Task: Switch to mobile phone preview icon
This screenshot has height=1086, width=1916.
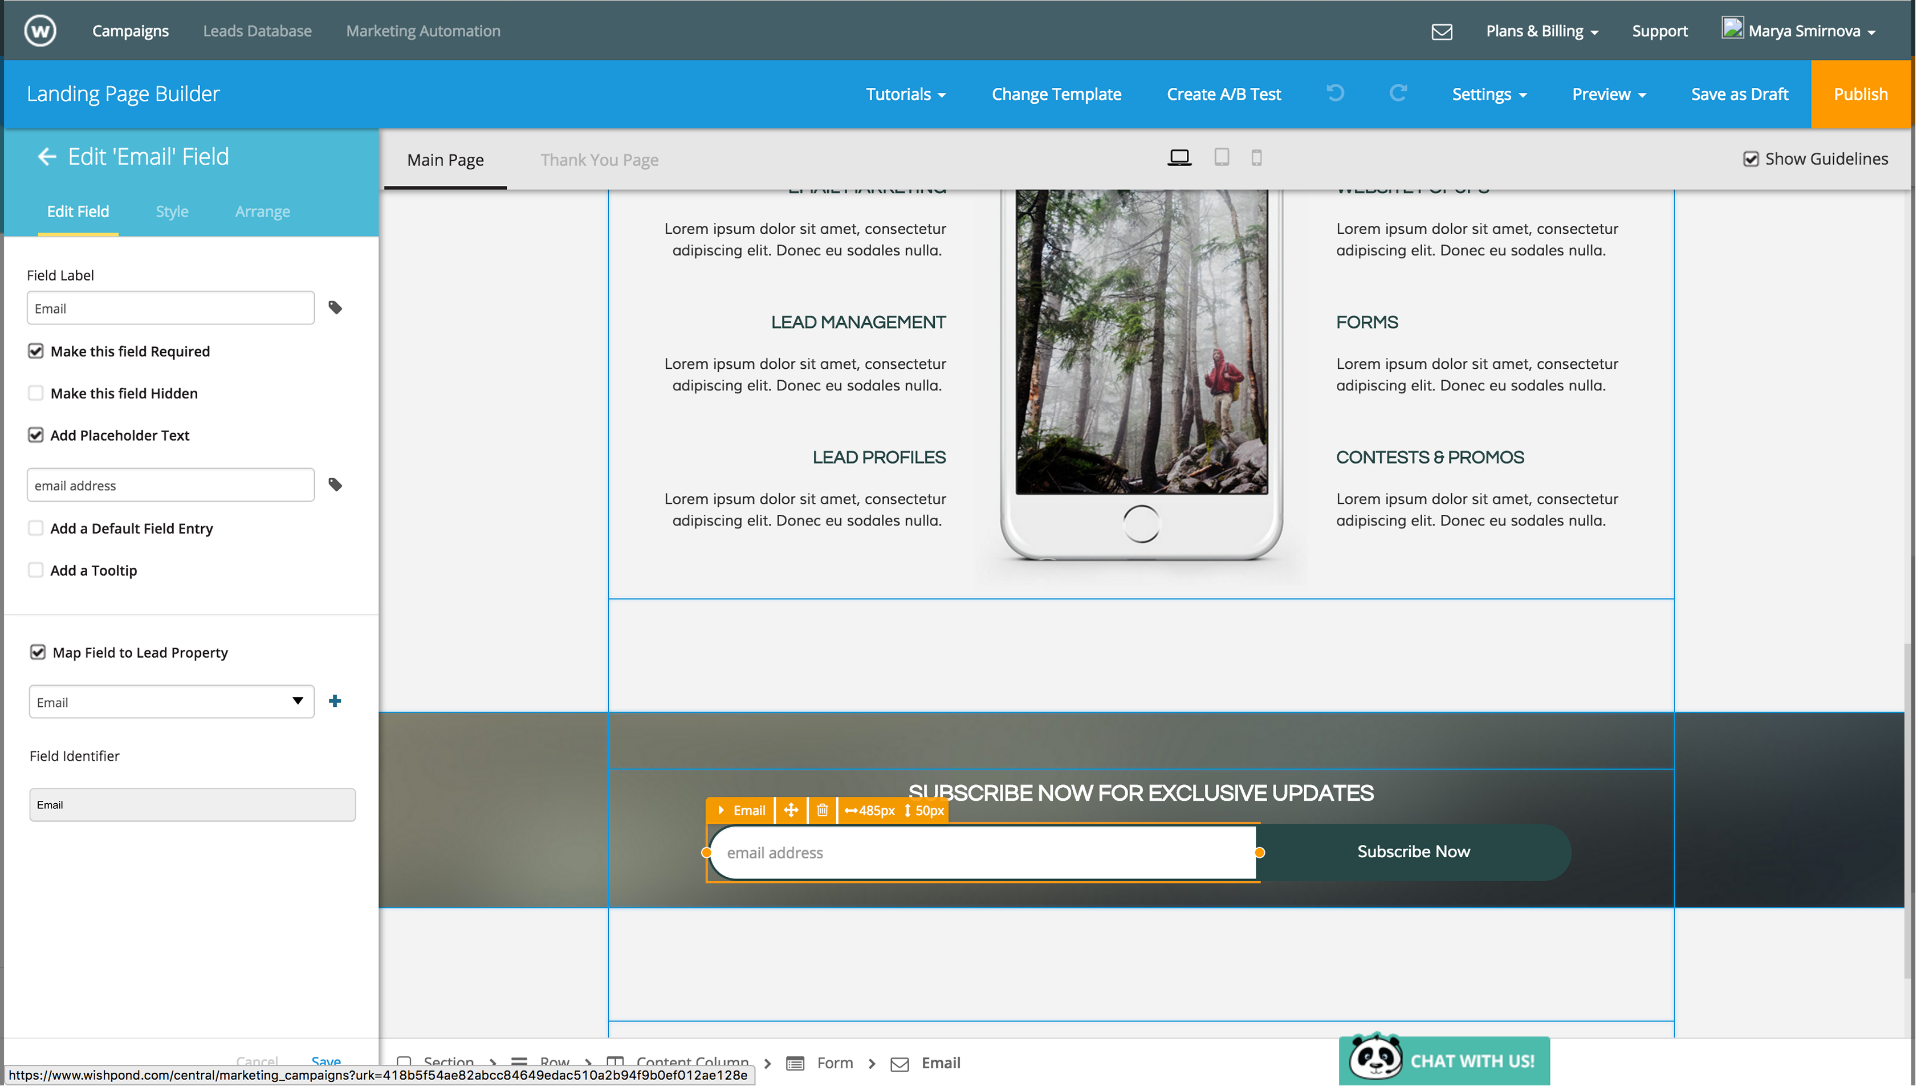Action: tap(1257, 157)
